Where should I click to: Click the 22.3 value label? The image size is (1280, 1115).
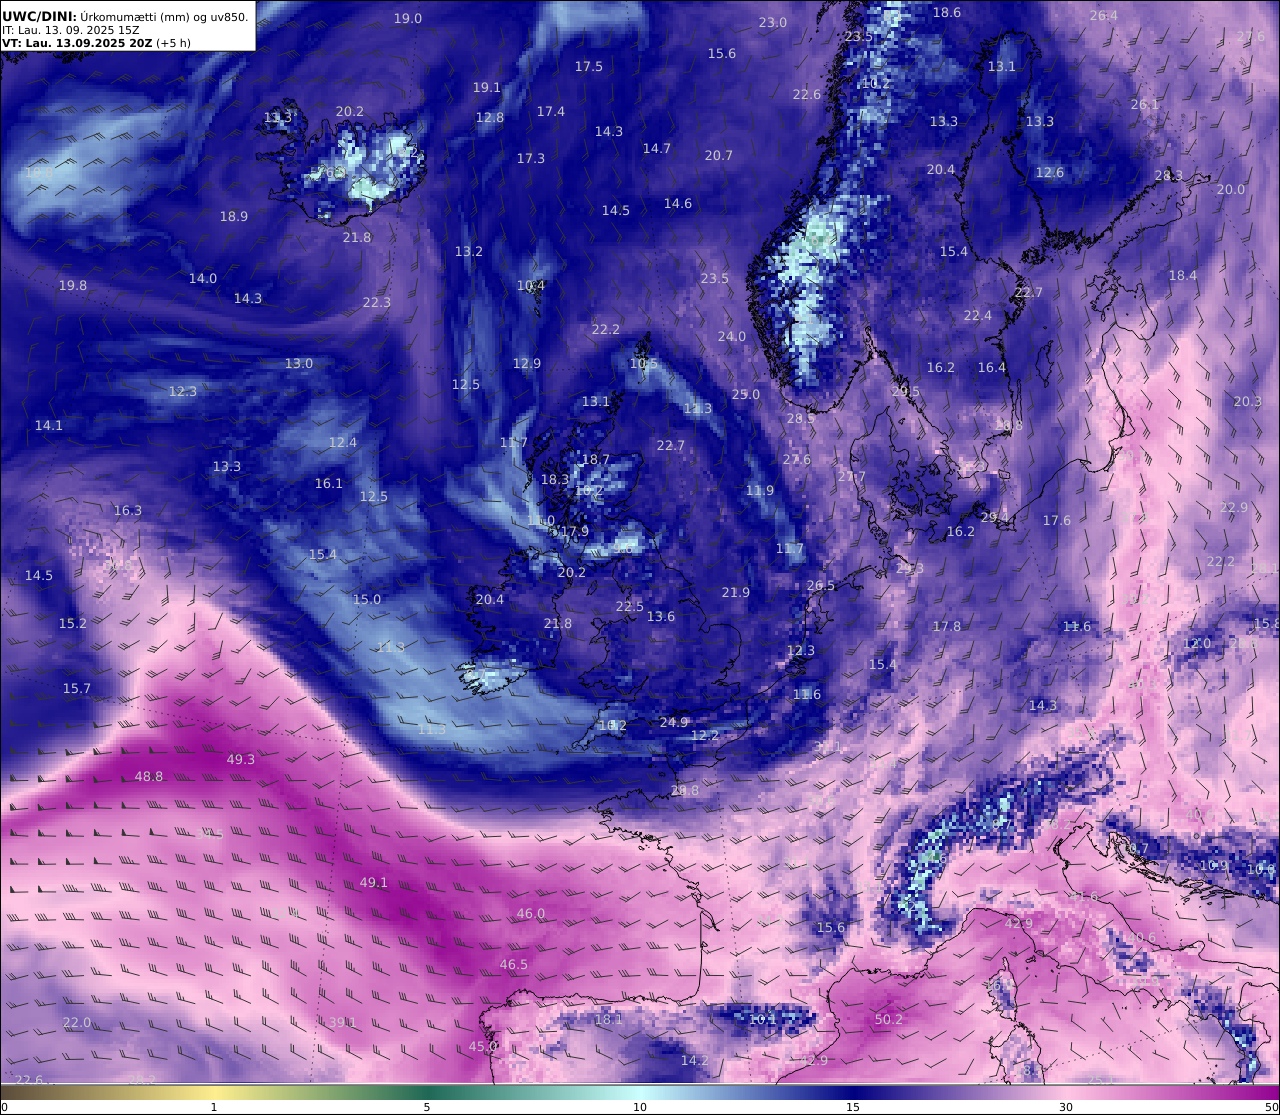click(x=376, y=303)
